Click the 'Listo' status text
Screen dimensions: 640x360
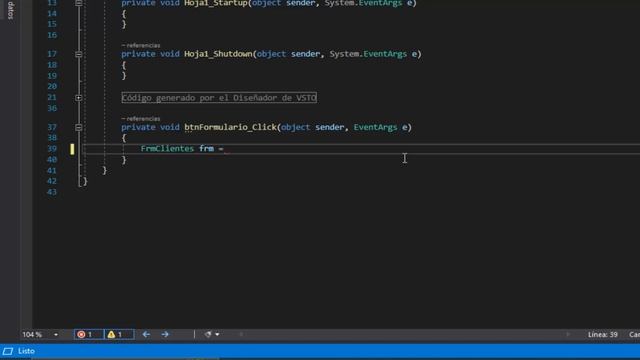pos(26,351)
